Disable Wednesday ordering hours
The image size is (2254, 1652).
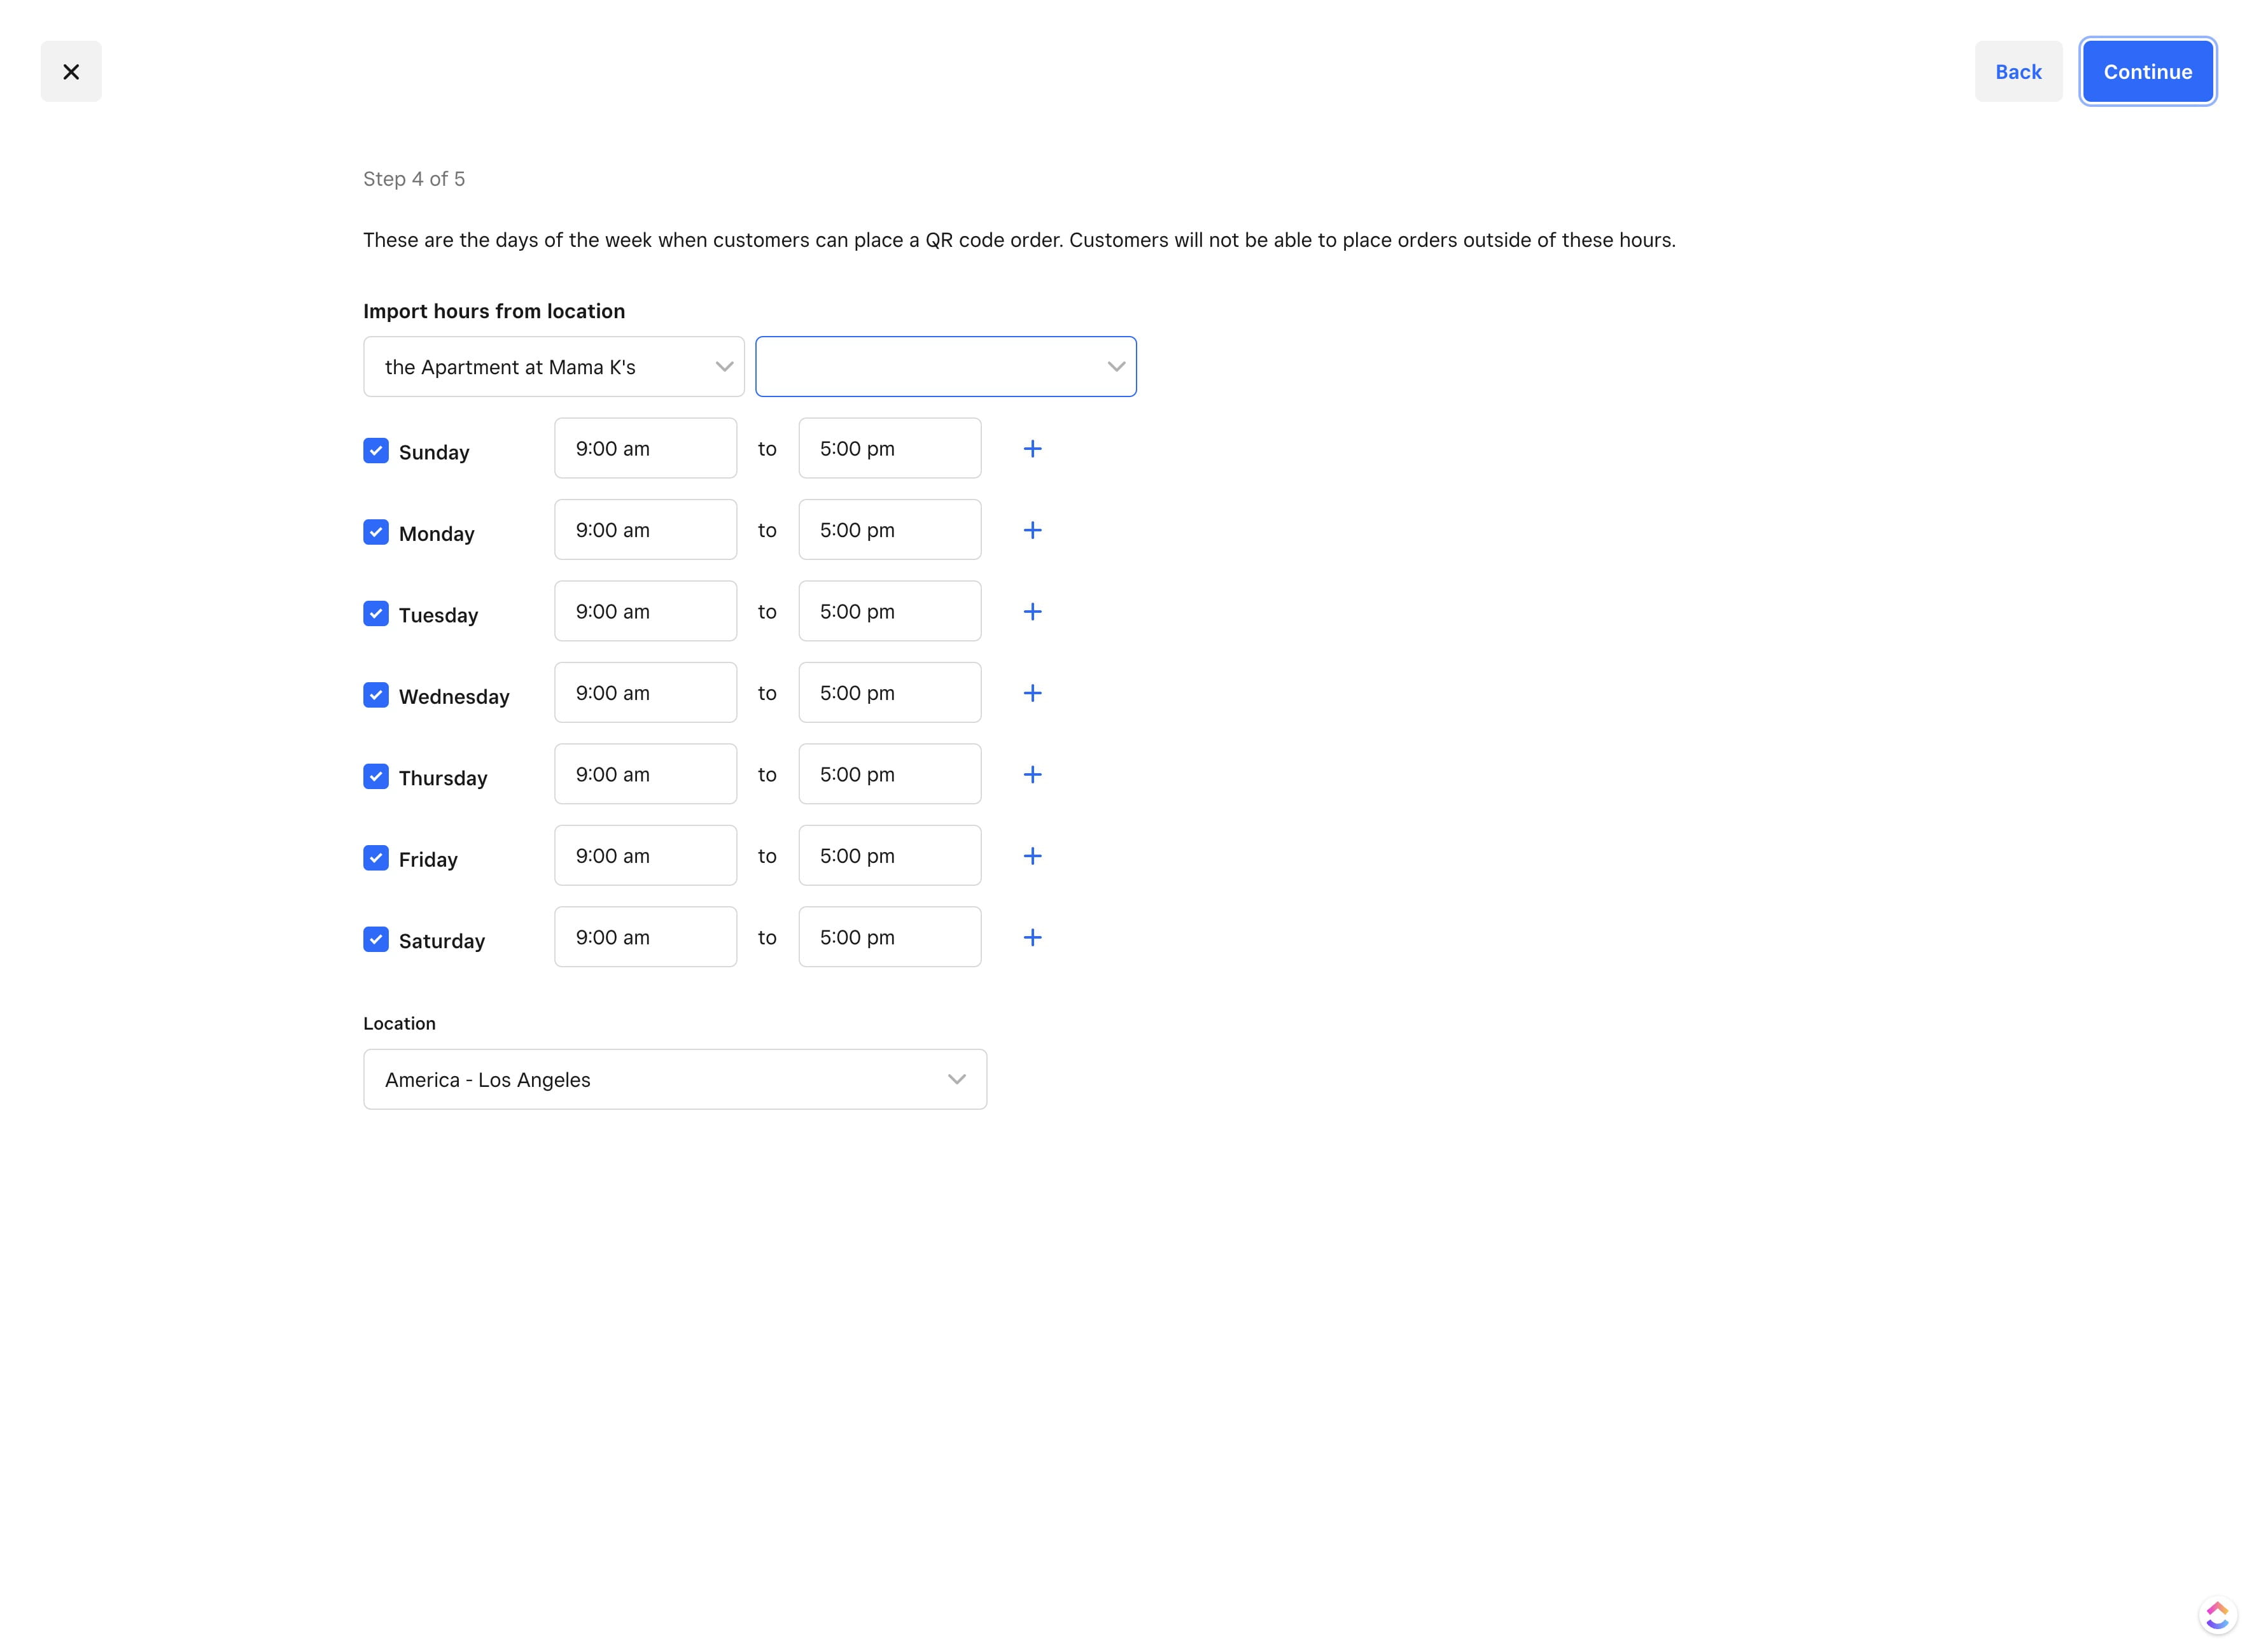(x=375, y=694)
